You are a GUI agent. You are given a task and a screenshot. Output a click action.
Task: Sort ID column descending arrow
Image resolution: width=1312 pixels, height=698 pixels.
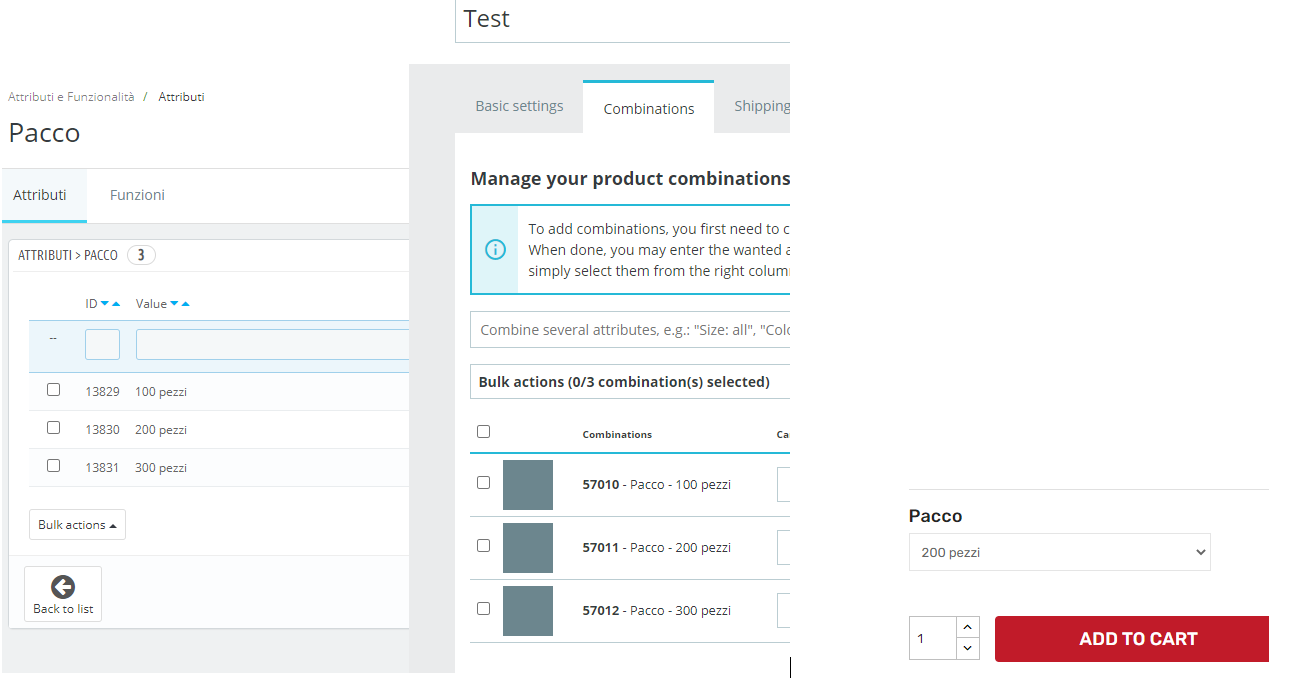tap(105, 304)
